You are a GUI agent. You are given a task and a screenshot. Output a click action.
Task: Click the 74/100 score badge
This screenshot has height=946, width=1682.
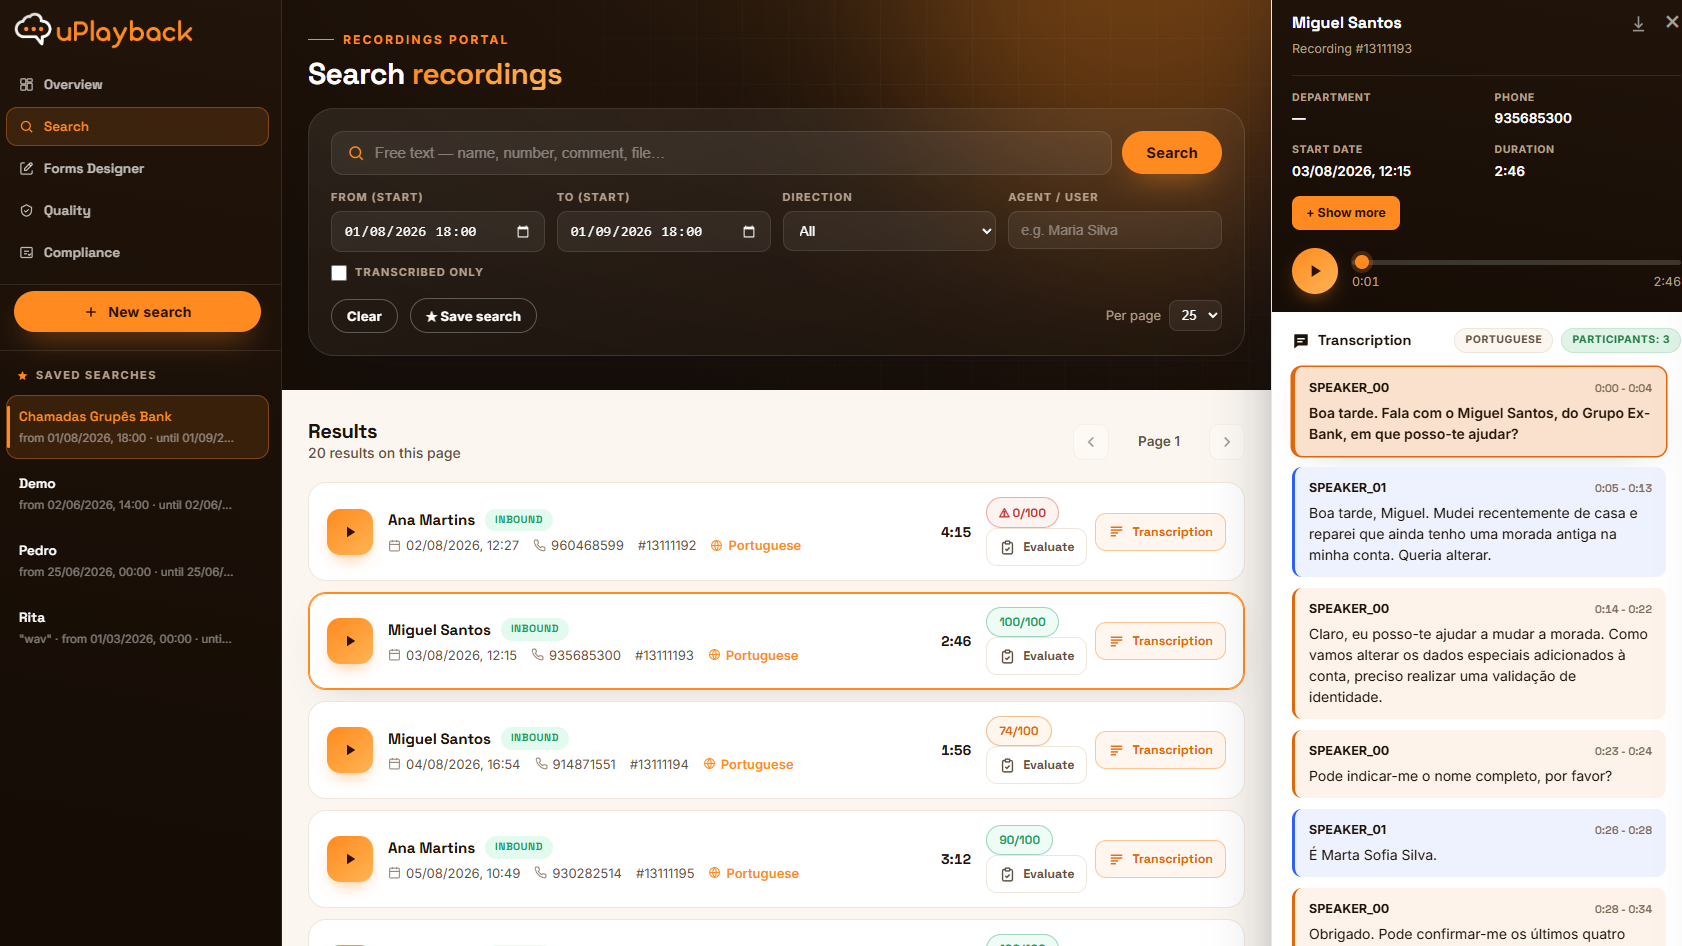pyautogui.click(x=1019, y=731)
